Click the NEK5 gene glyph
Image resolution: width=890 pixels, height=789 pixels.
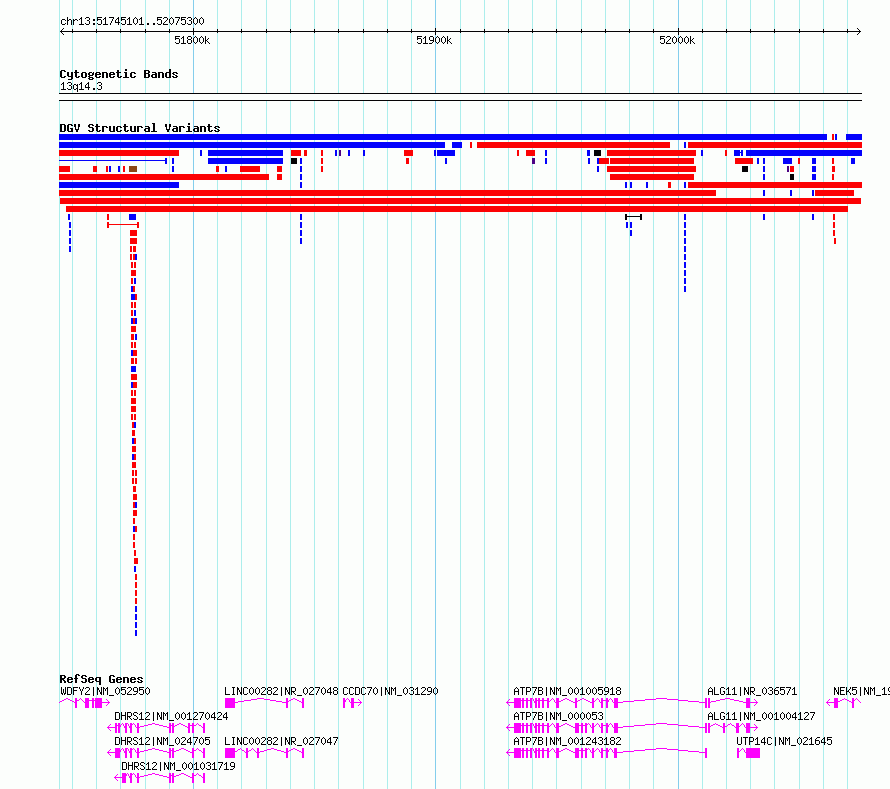[844, 703]
